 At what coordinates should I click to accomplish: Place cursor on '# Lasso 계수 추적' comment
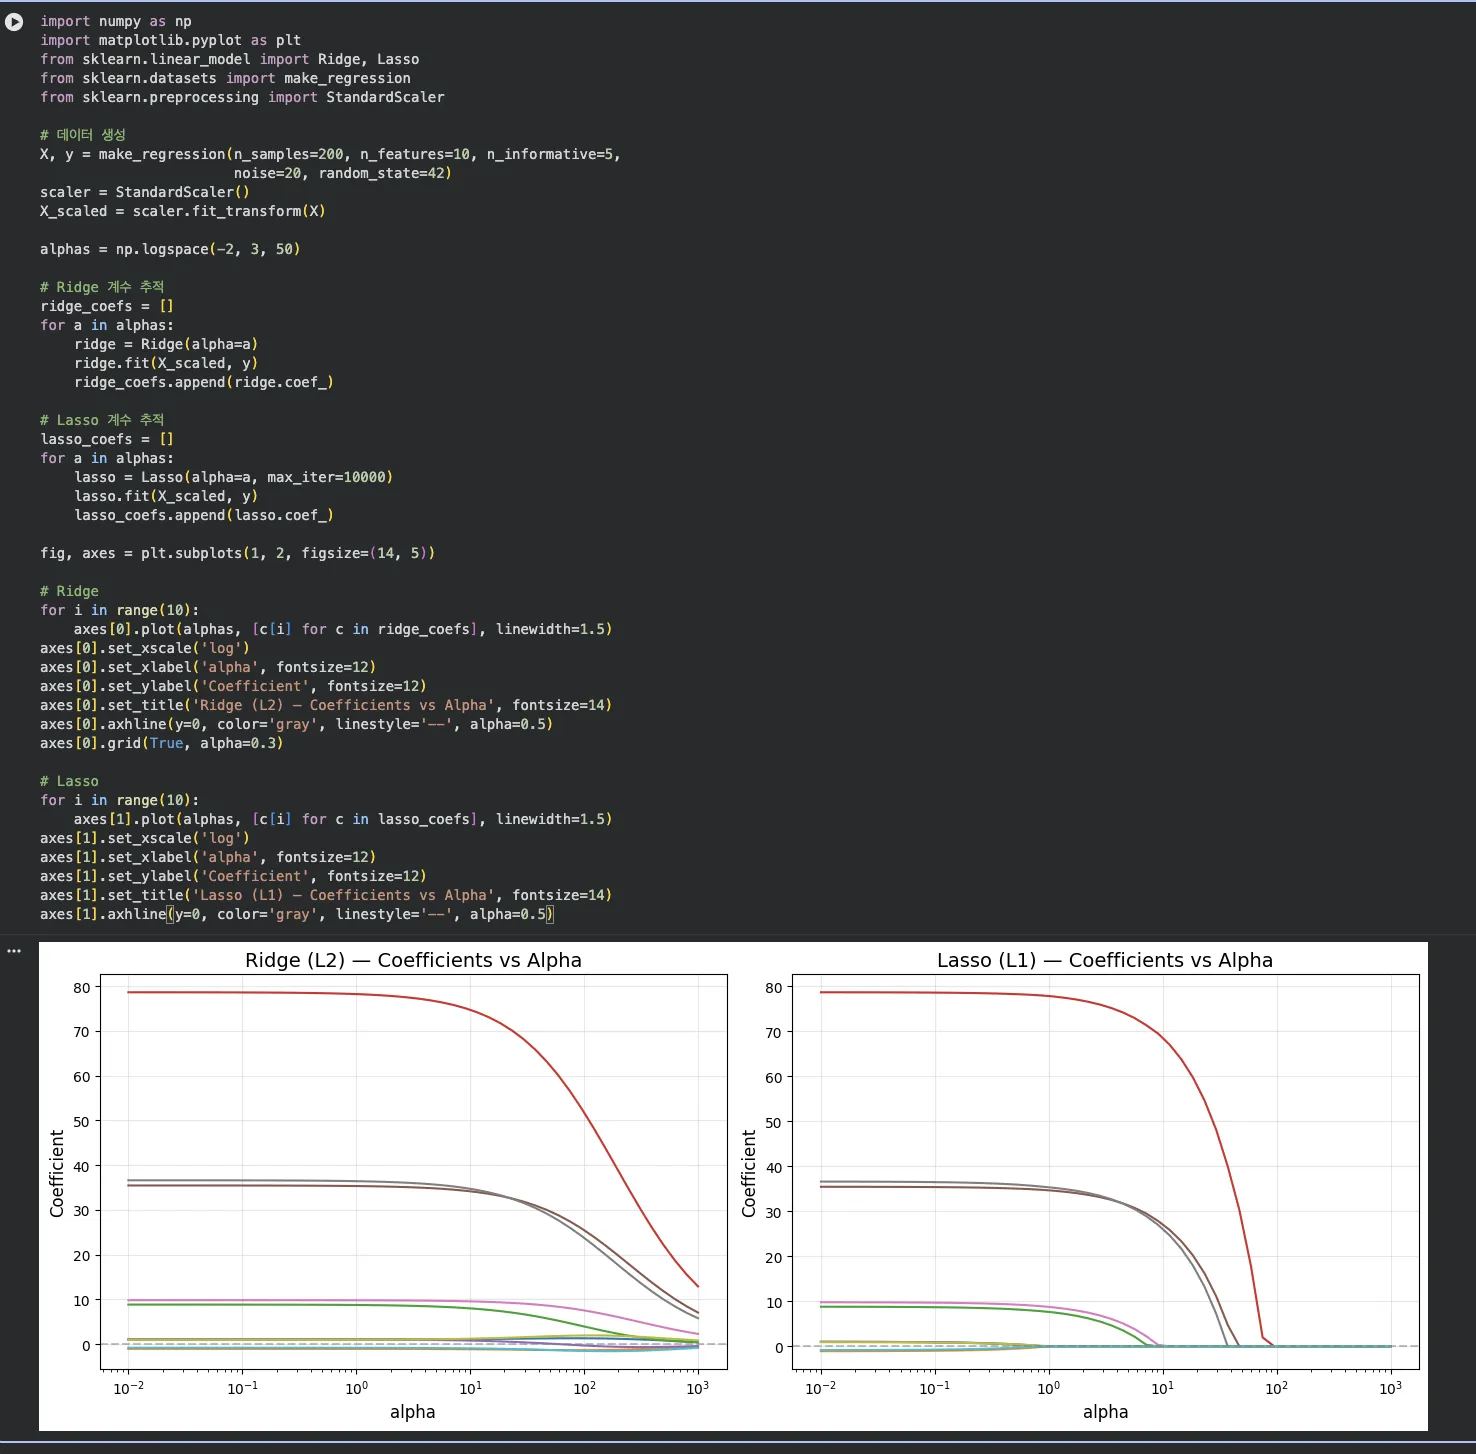[x=102, y=420]
